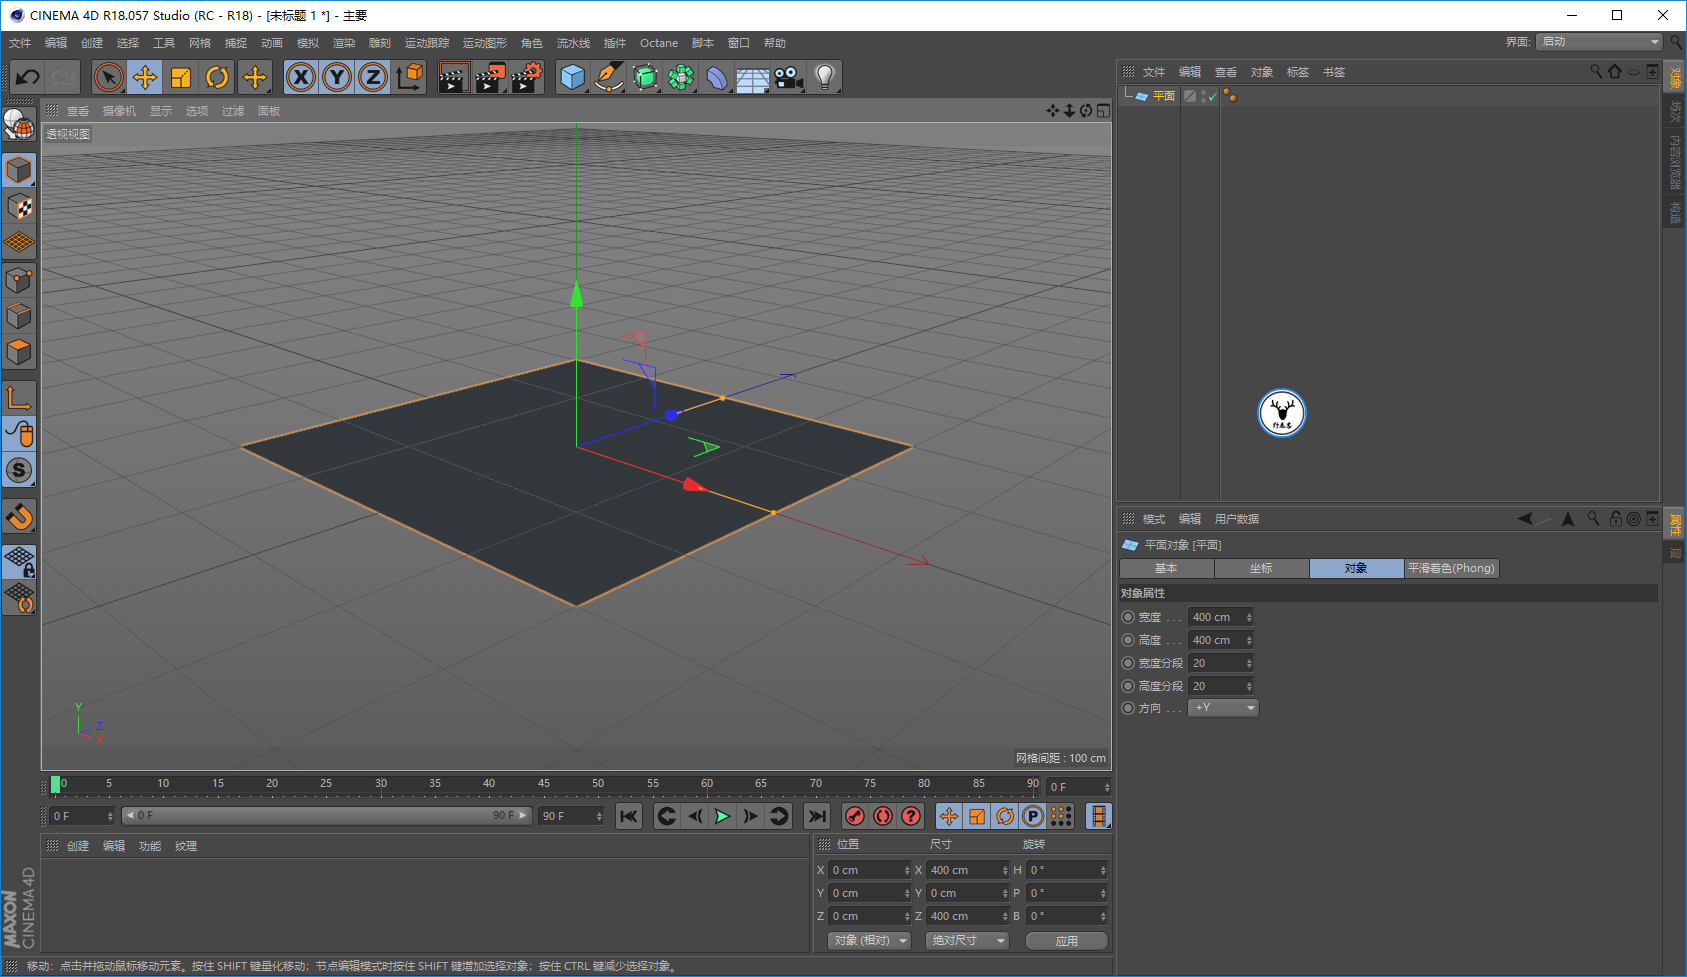Click the search icon in object manager

click(1596, 72)
